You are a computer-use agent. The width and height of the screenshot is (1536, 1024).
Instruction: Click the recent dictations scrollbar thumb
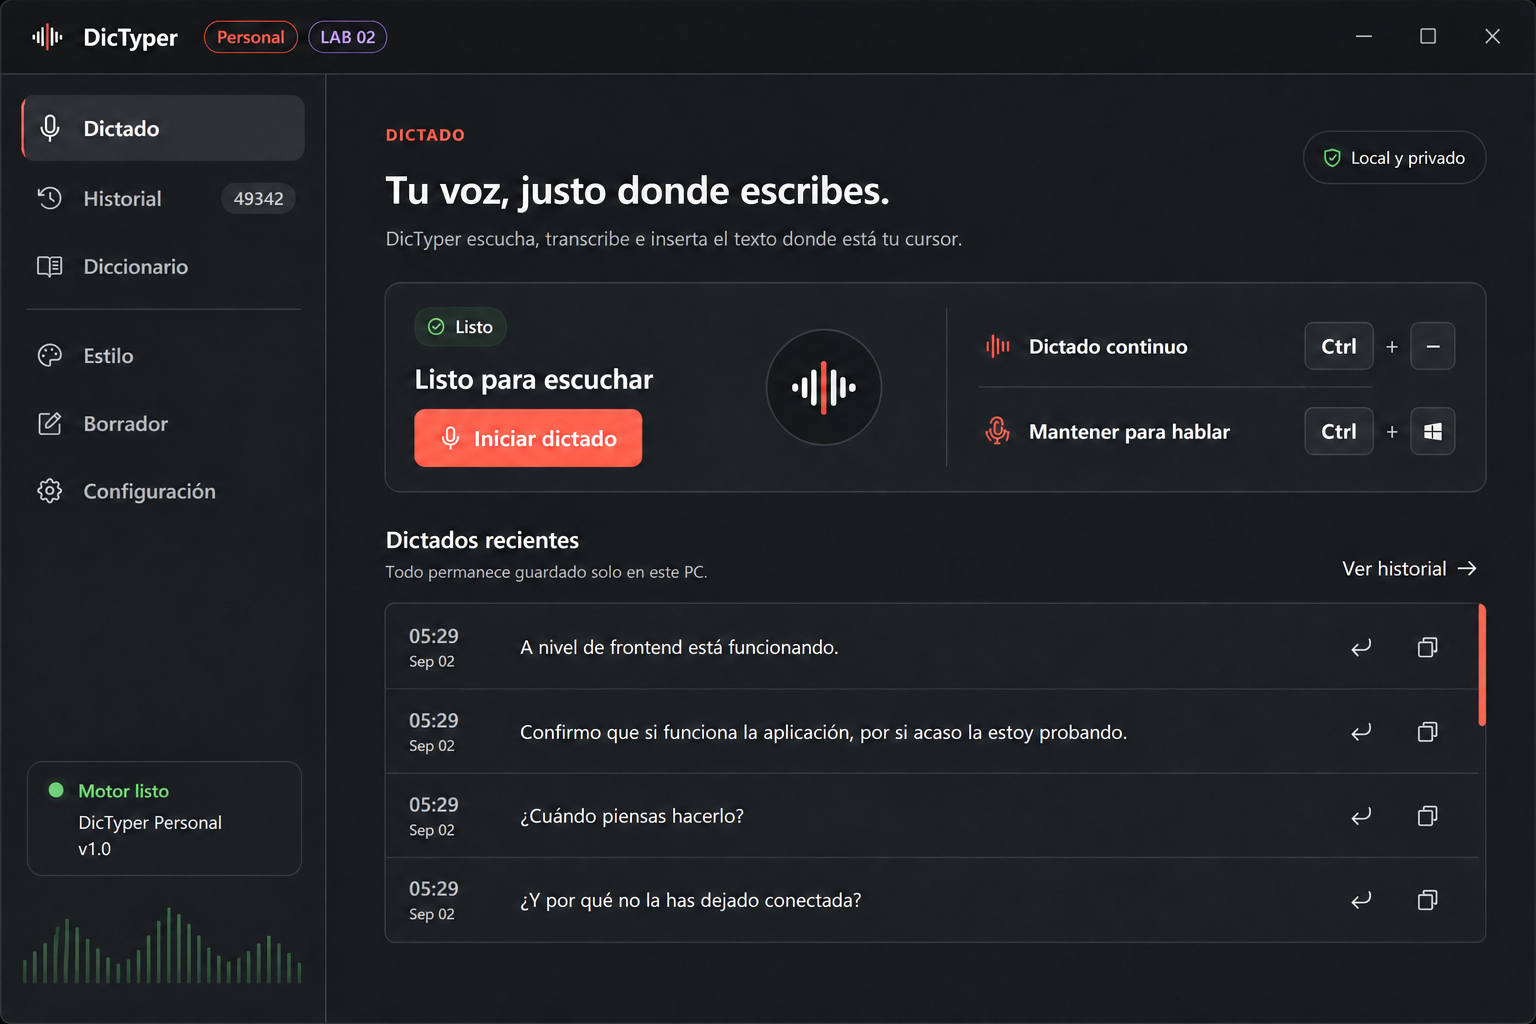[x=1482, y=665]
